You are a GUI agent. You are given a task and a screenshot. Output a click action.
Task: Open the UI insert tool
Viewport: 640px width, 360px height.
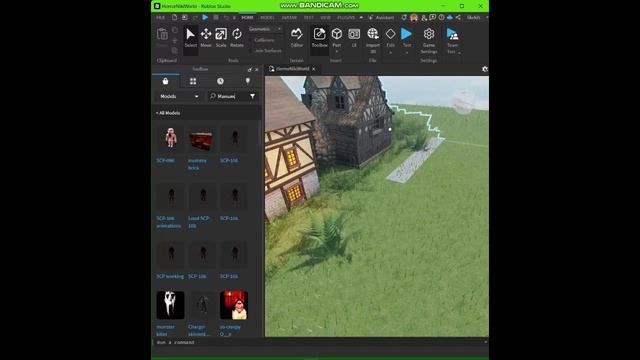[354, 38]
